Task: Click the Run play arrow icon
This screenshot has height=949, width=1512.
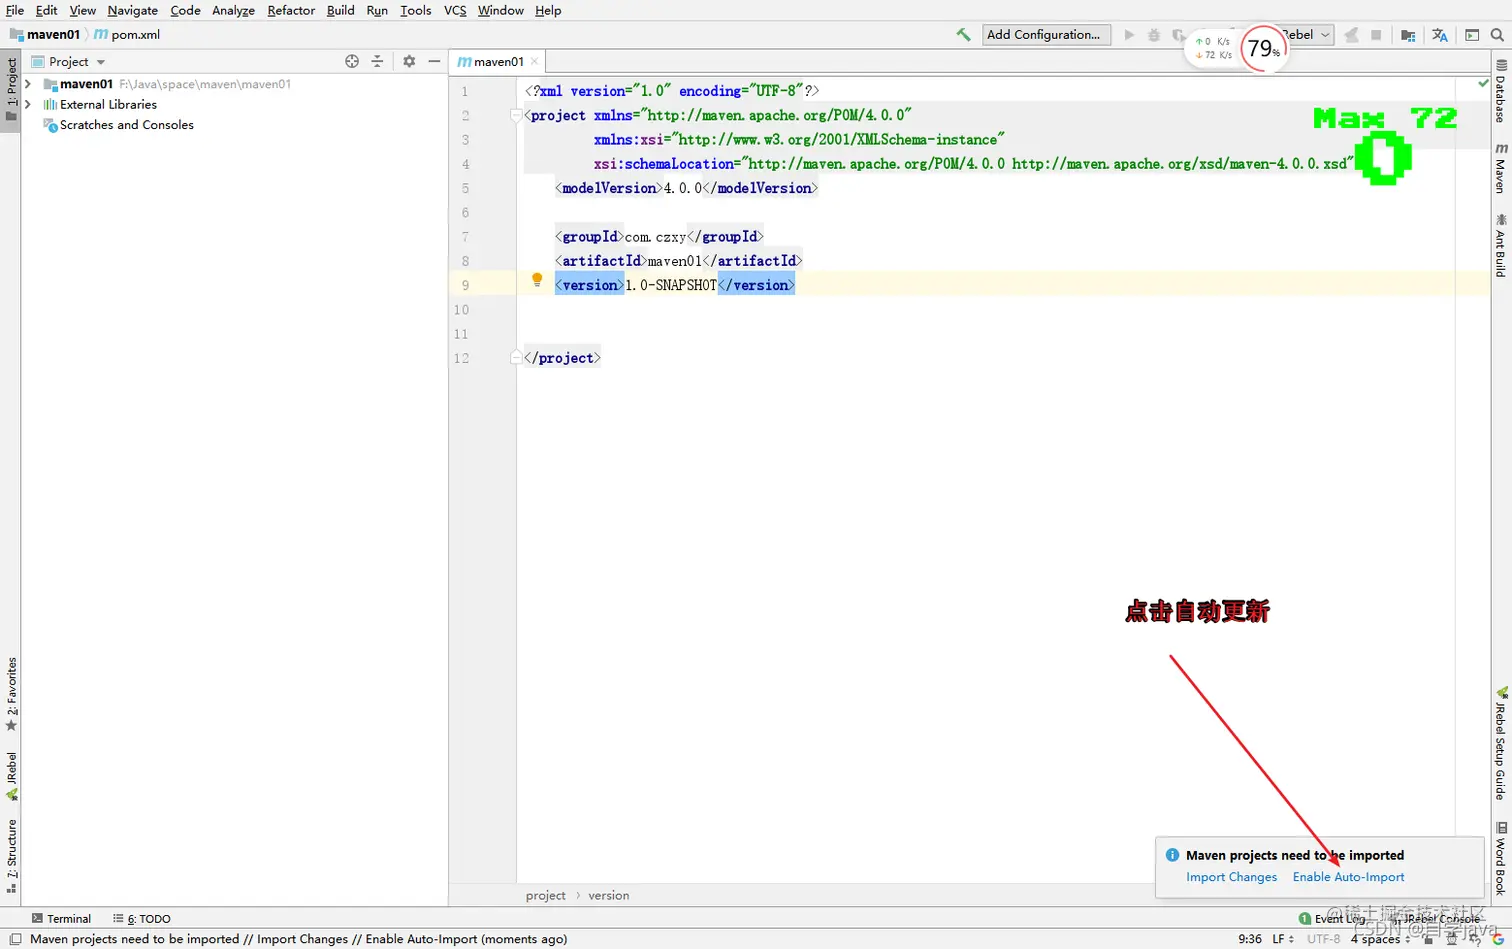Action: click(1129, 35)
